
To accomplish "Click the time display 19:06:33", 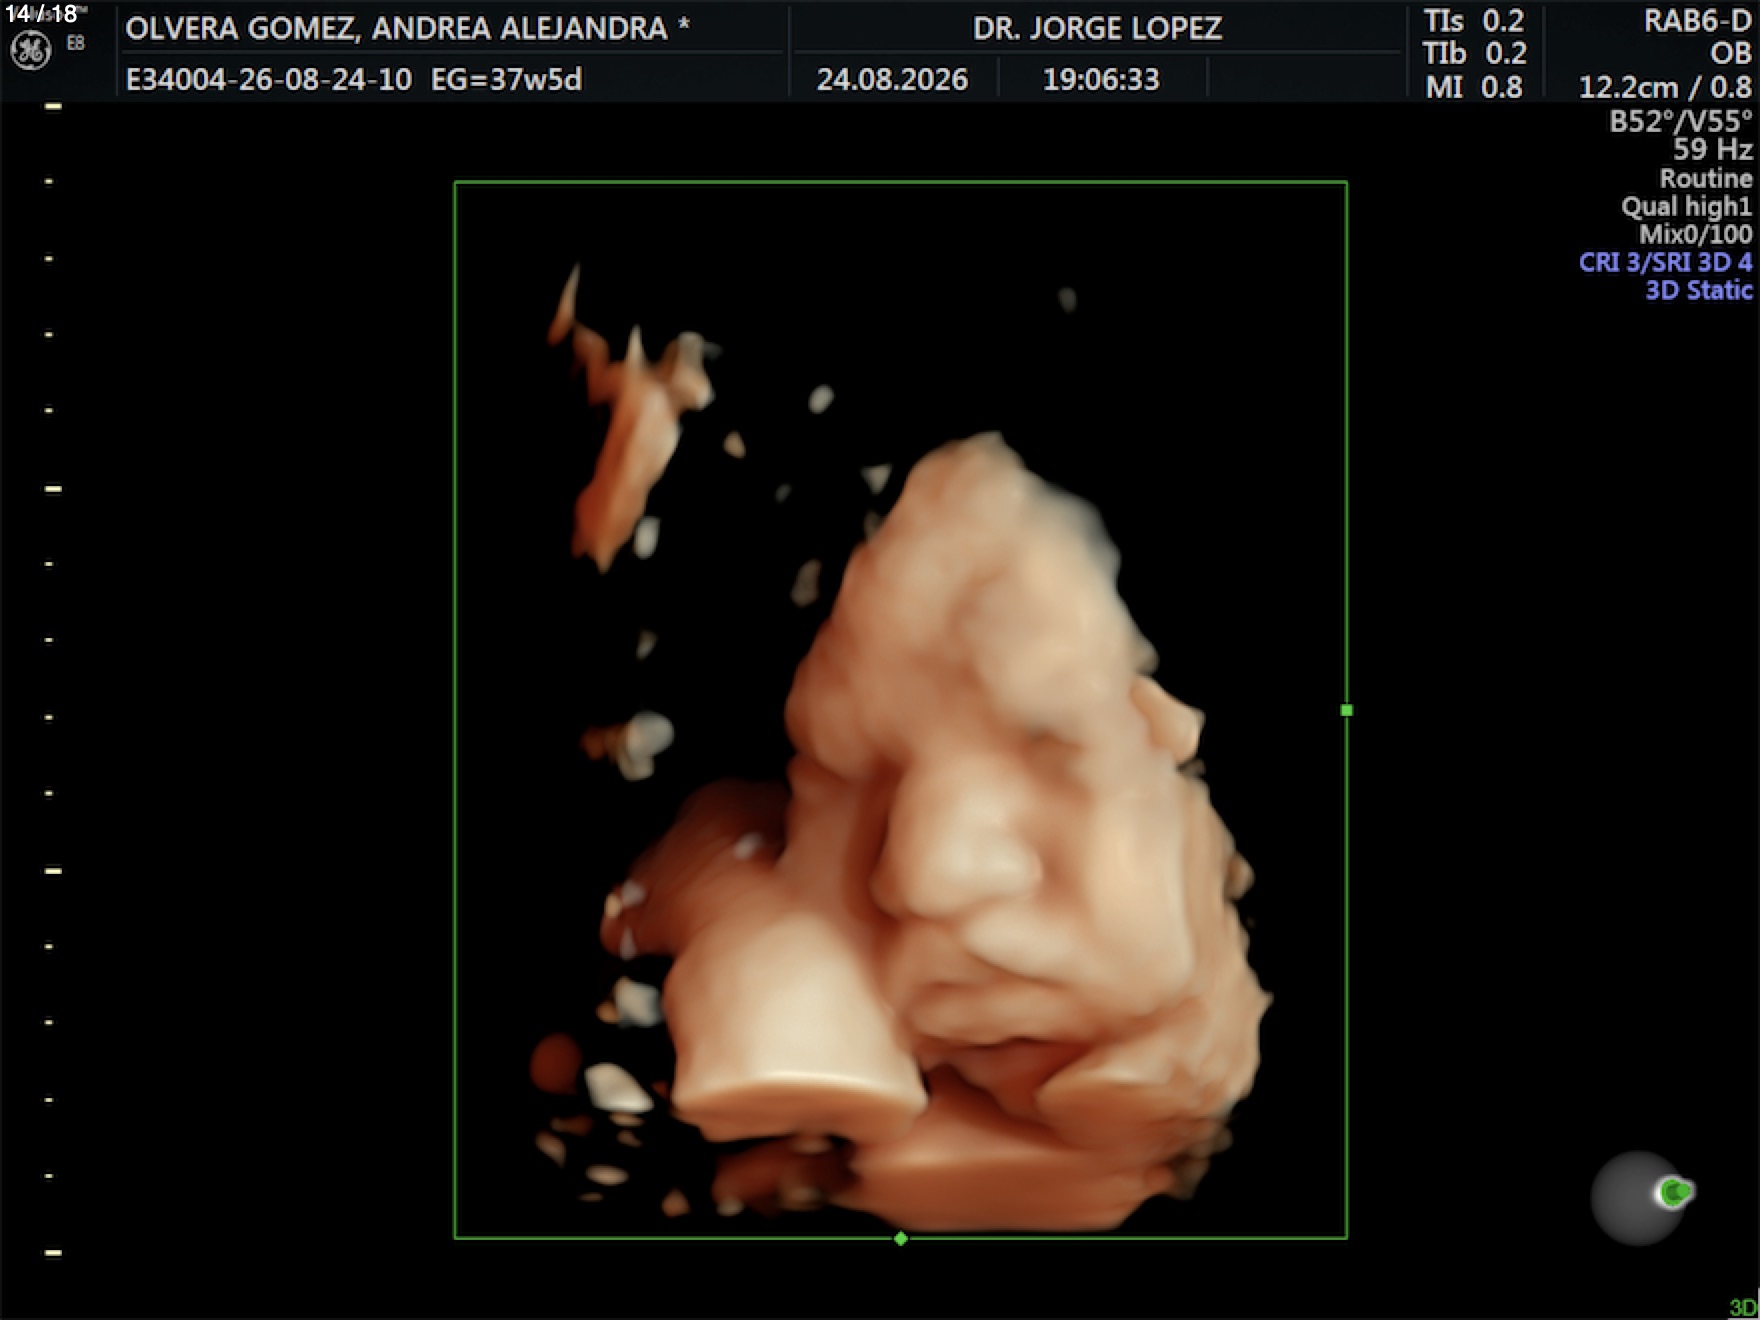I will click(x=1101, y=80).
